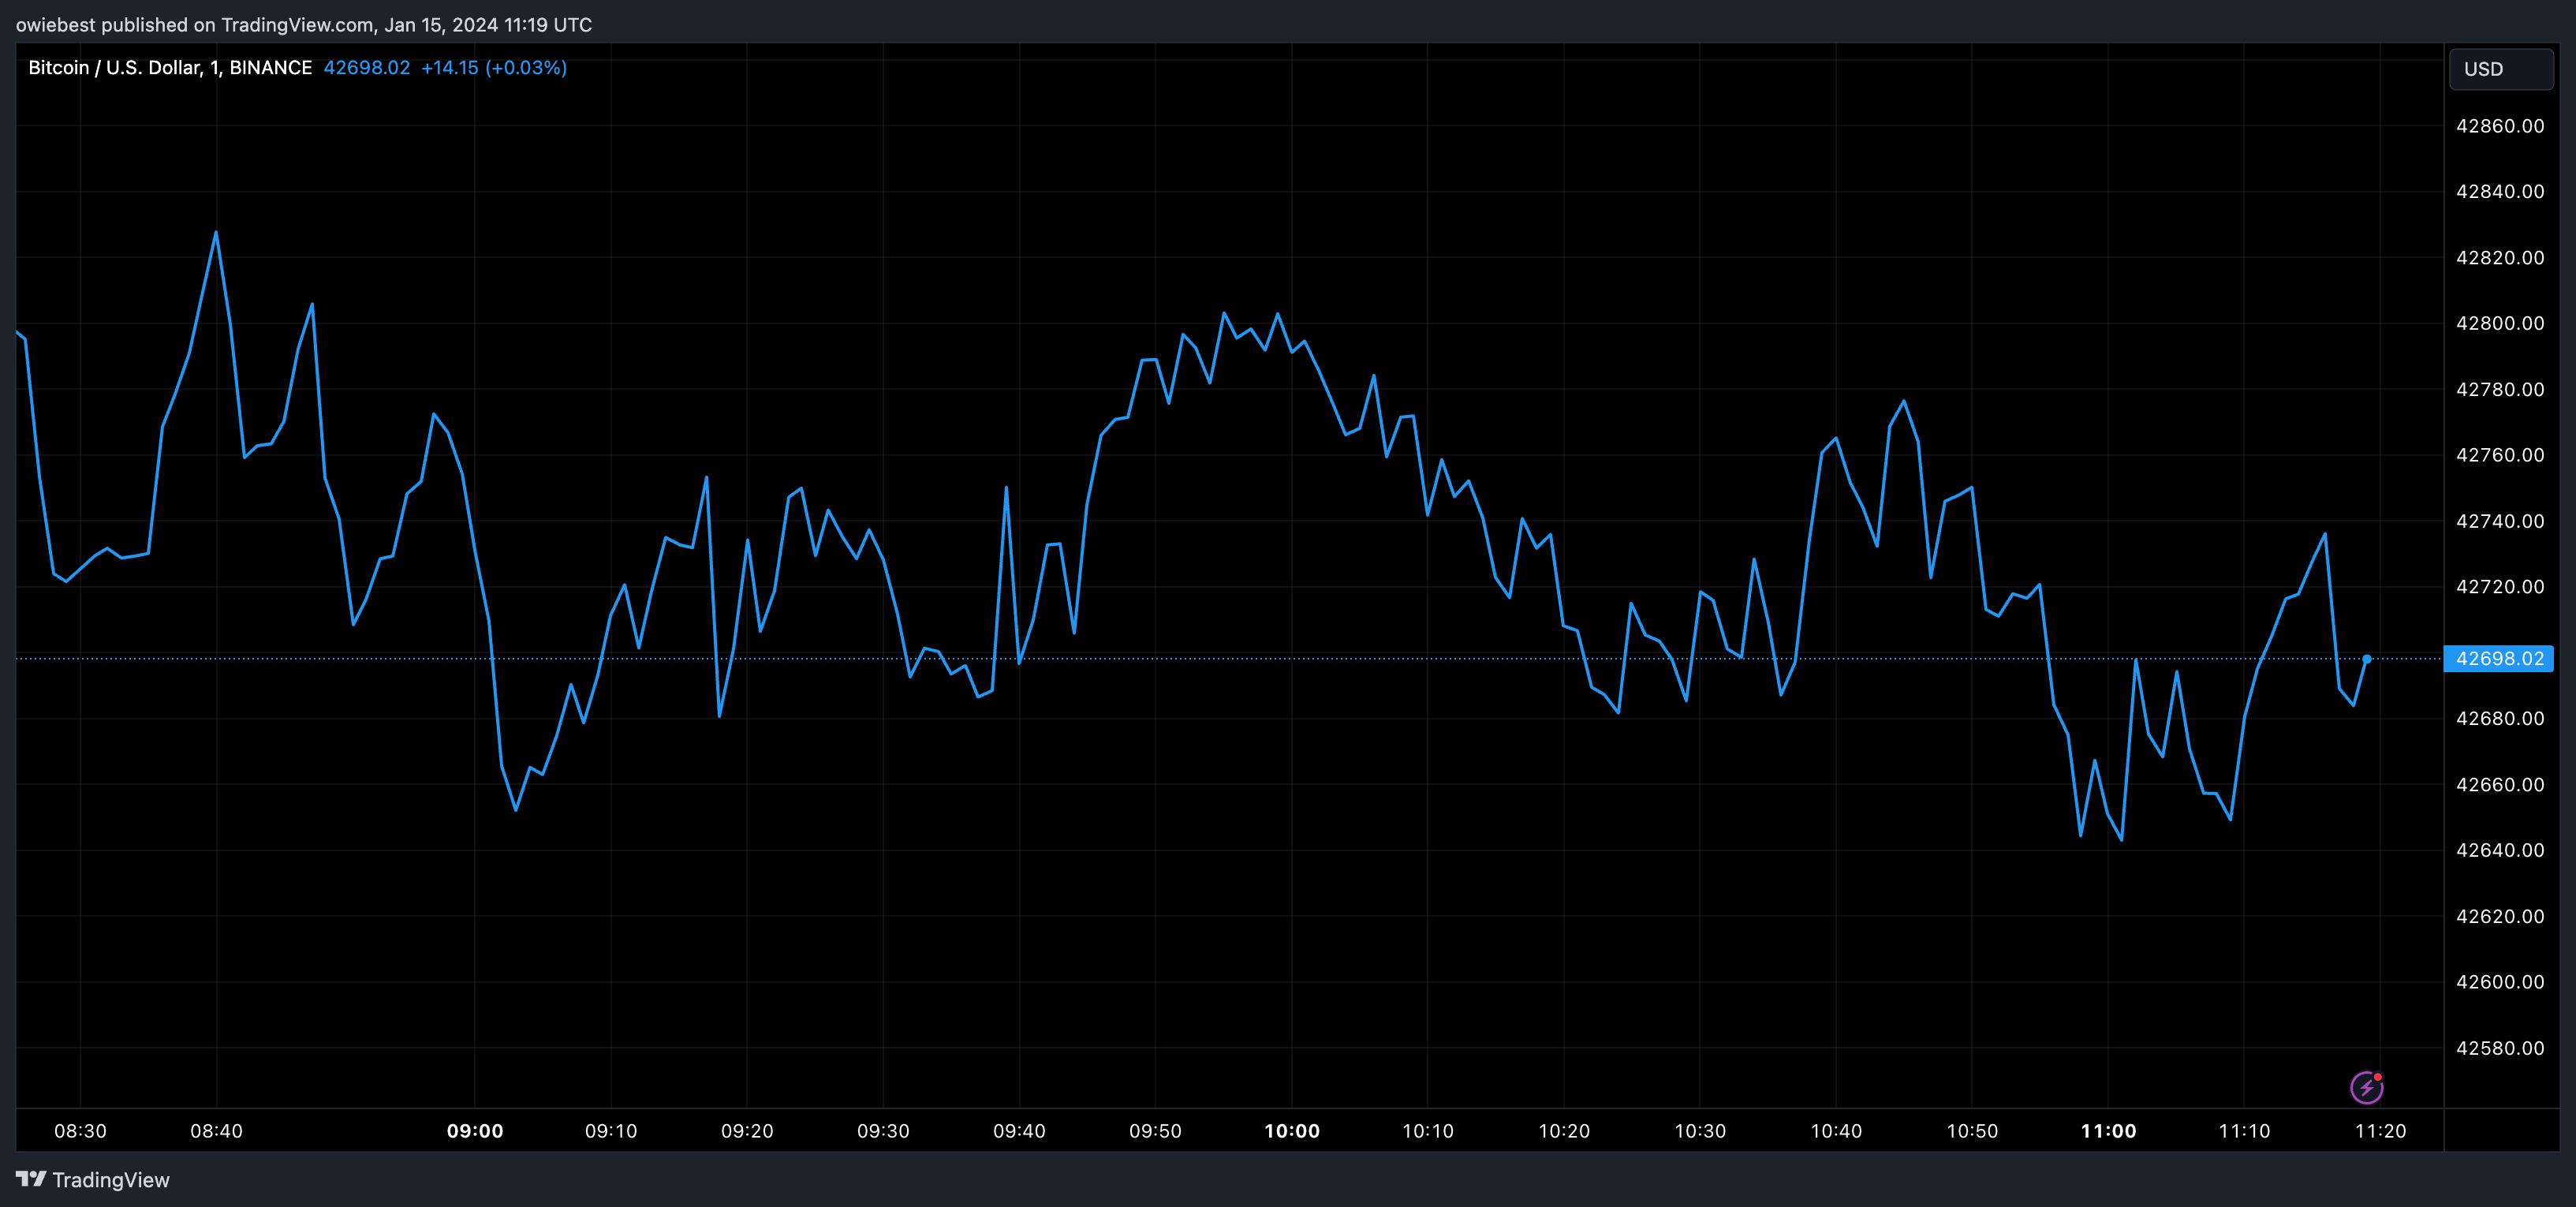This screenshot has width=2576, height=1207.
Task: Click the 42780.00 price axis label
Action: (x=2500, y=389)
